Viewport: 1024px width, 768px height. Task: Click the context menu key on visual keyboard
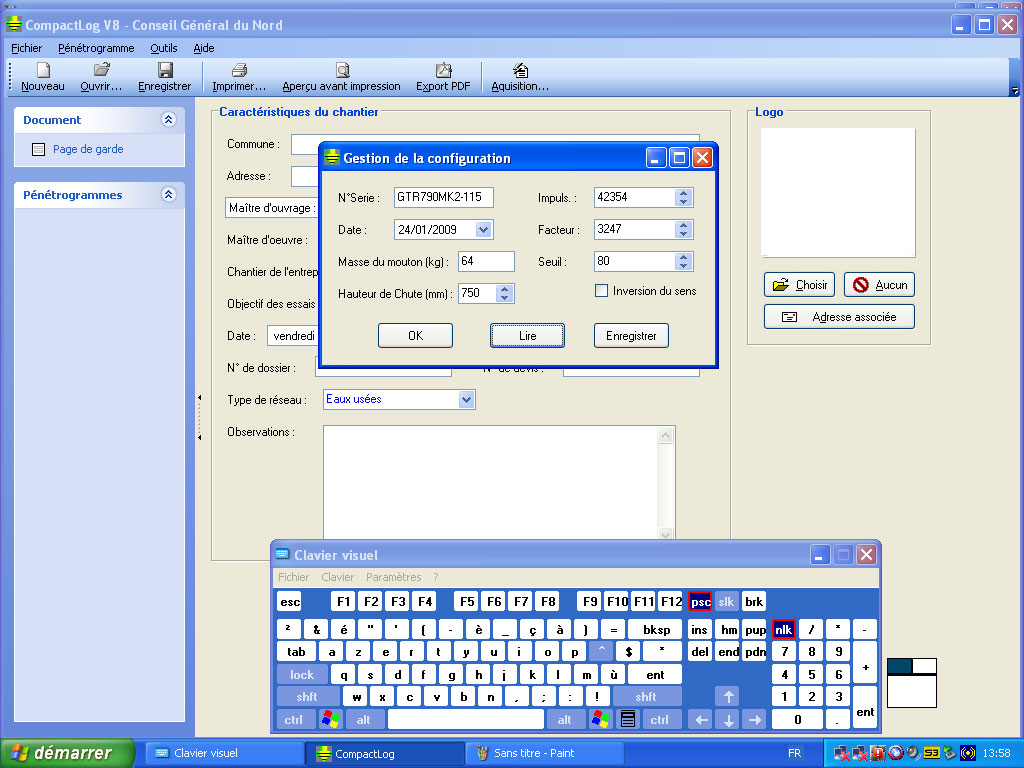(628, 720)
